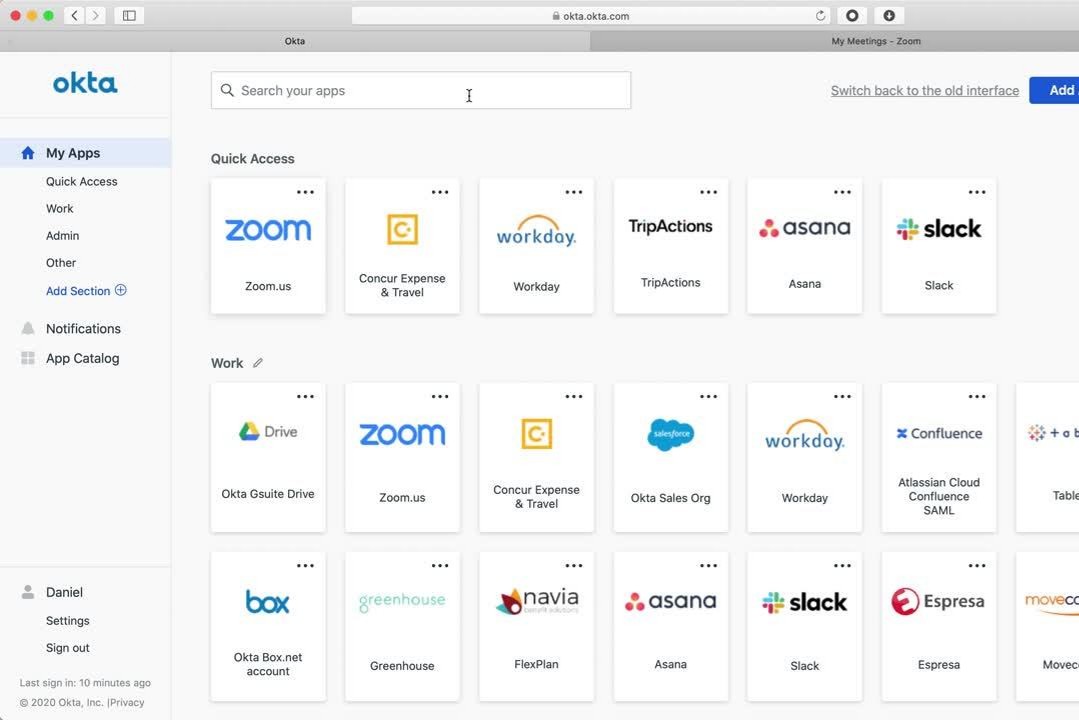Launch the Okta Sales Org Salesforce app
The width and height of the screenshot is (1079, 720).
pyautogui.click(x=670, y=457)
